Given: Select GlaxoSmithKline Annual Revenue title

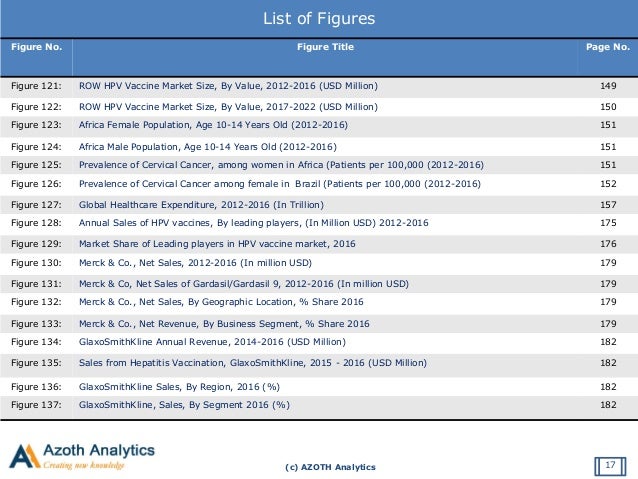Looking at the screenshot, I should coord(212,342).
